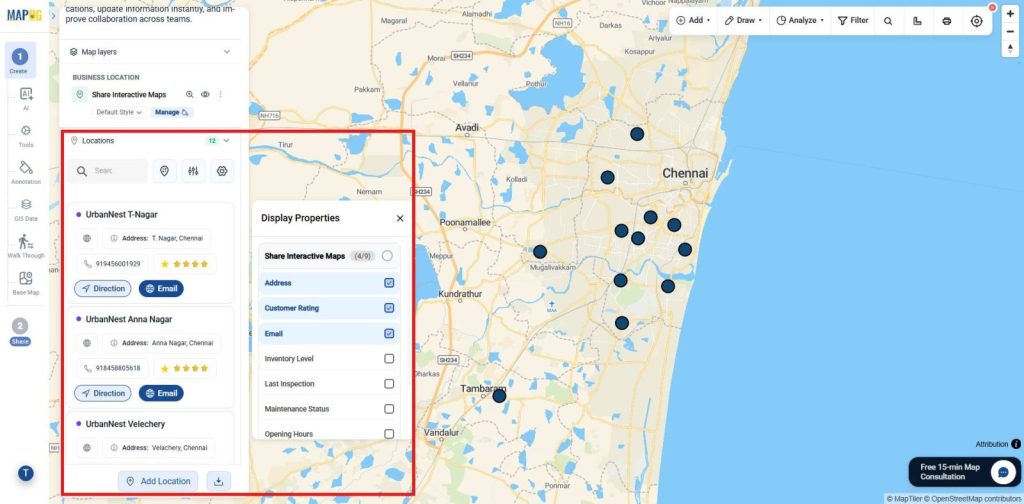This screenshot has width=1024, height=504.
Task: Open layer more options menu
Action: 220,95
